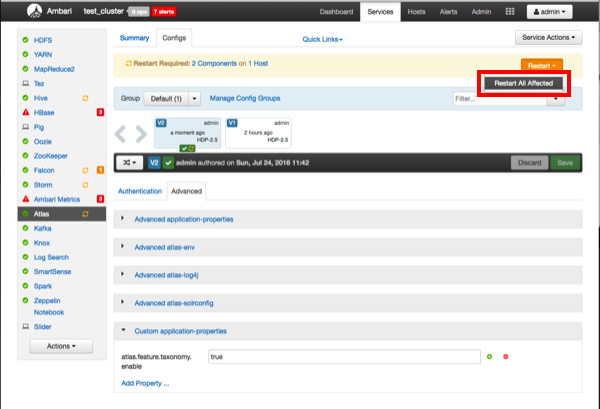Switch to the Summary tab
This screenshot has width=600, height=409.
[134, 38]
